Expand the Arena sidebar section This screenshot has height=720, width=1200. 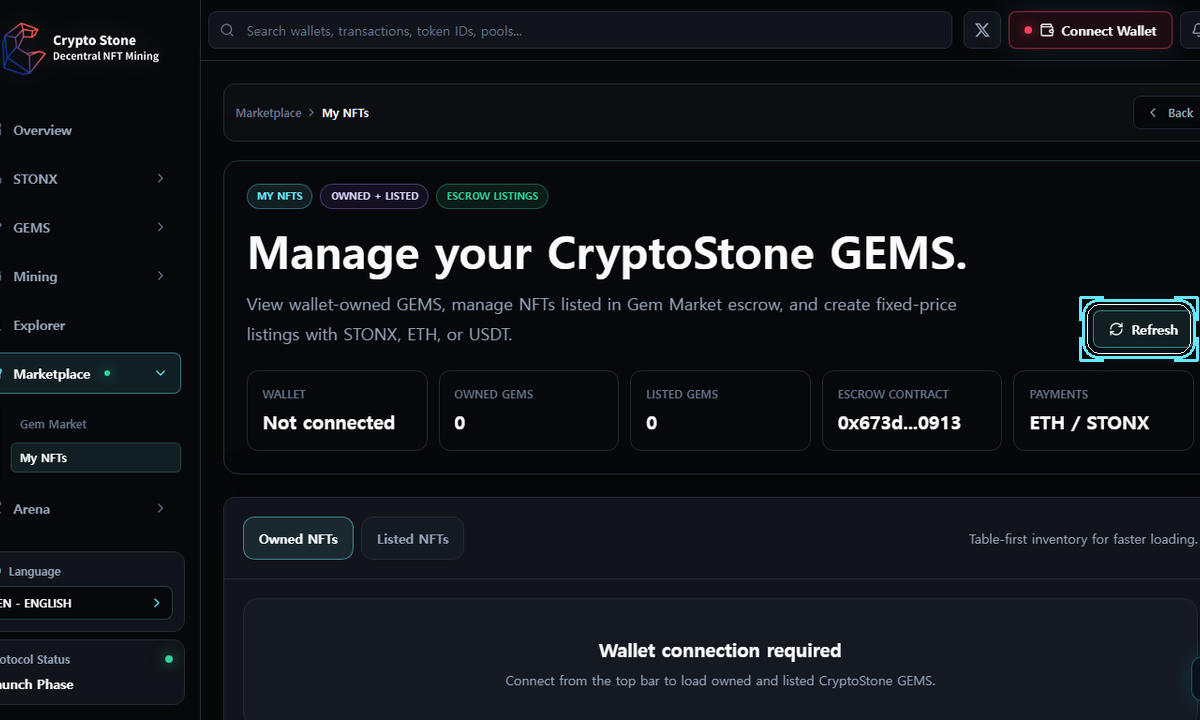(90, 509)
